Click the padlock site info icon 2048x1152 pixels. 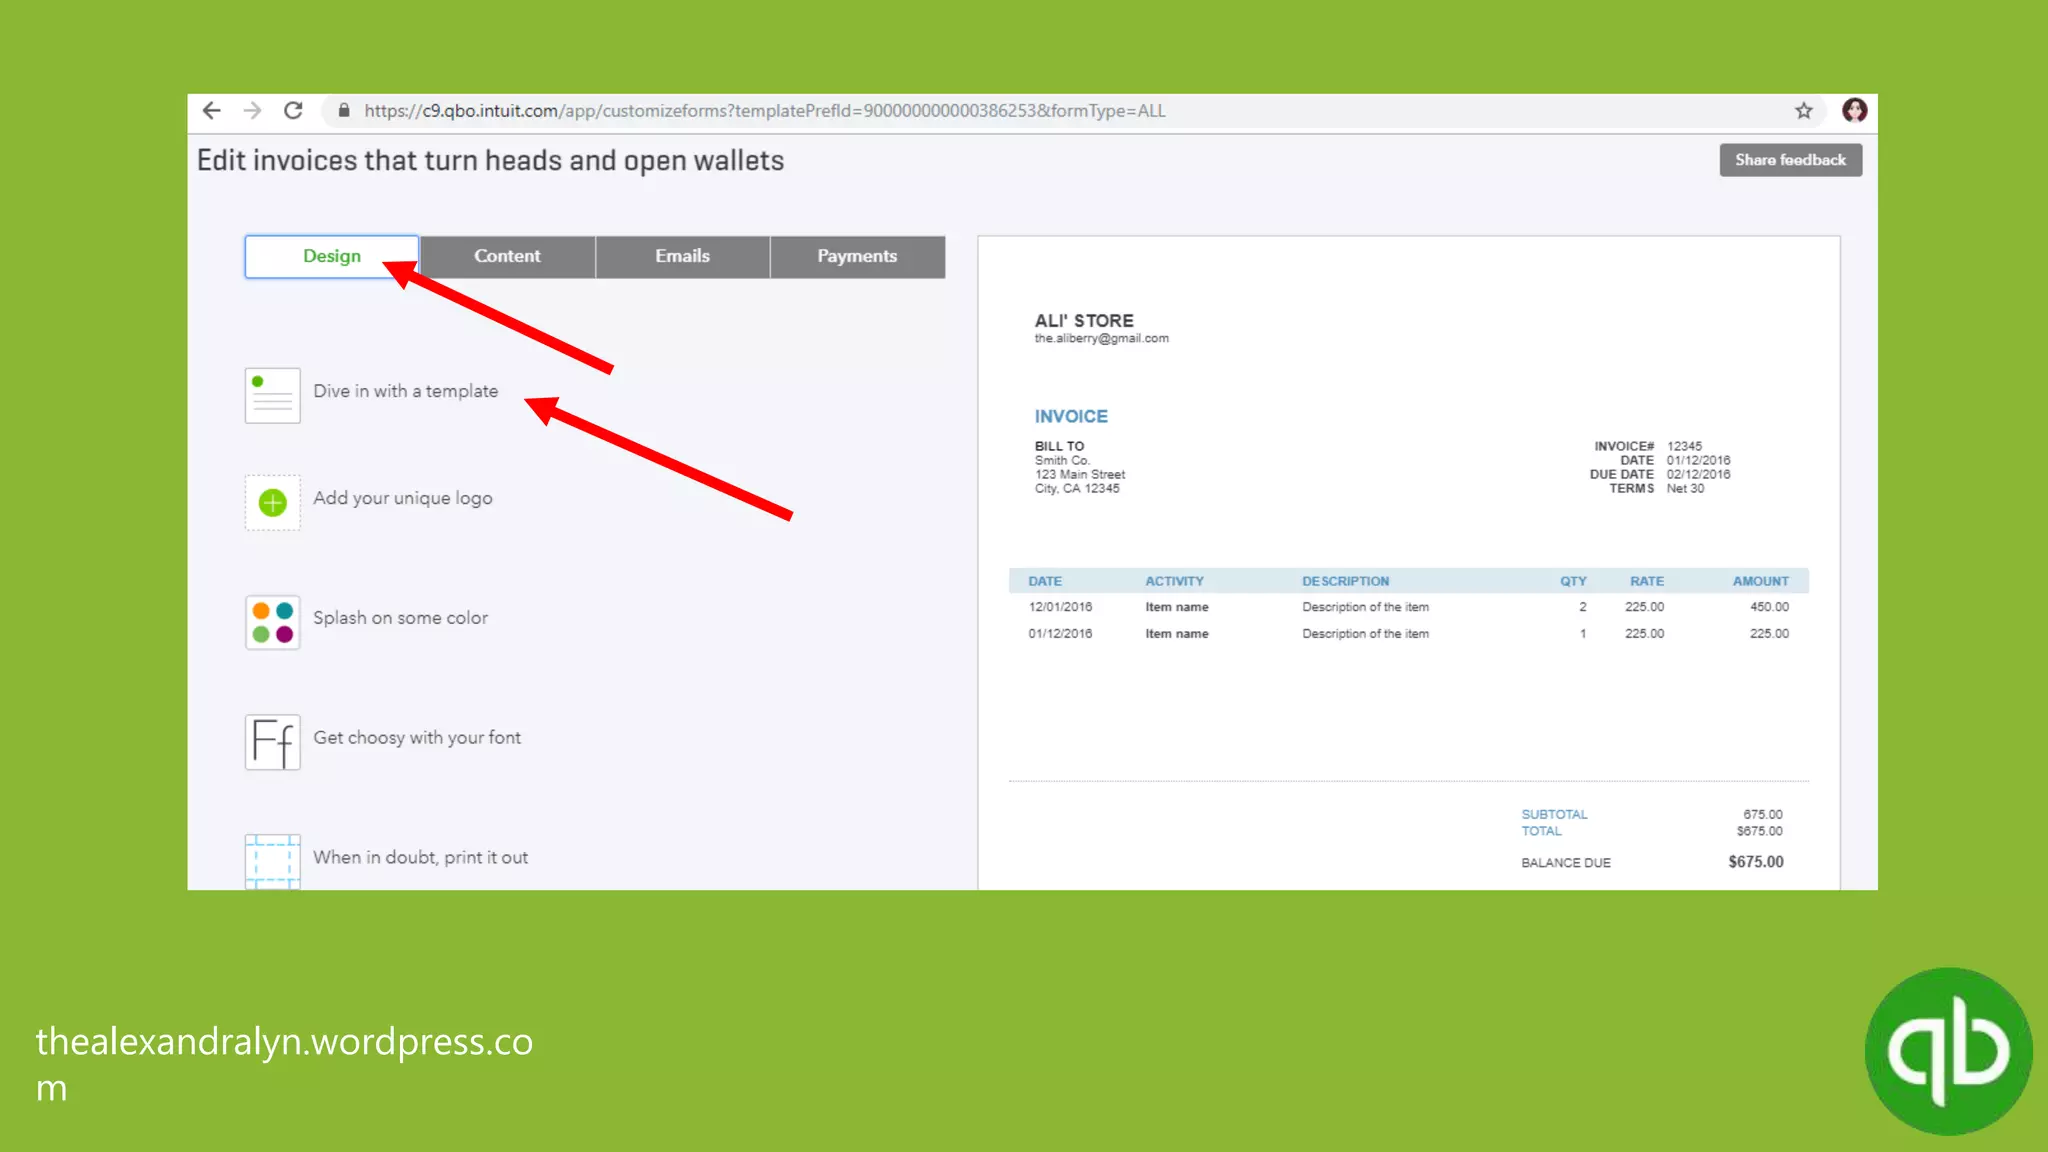tap(344, 111)
